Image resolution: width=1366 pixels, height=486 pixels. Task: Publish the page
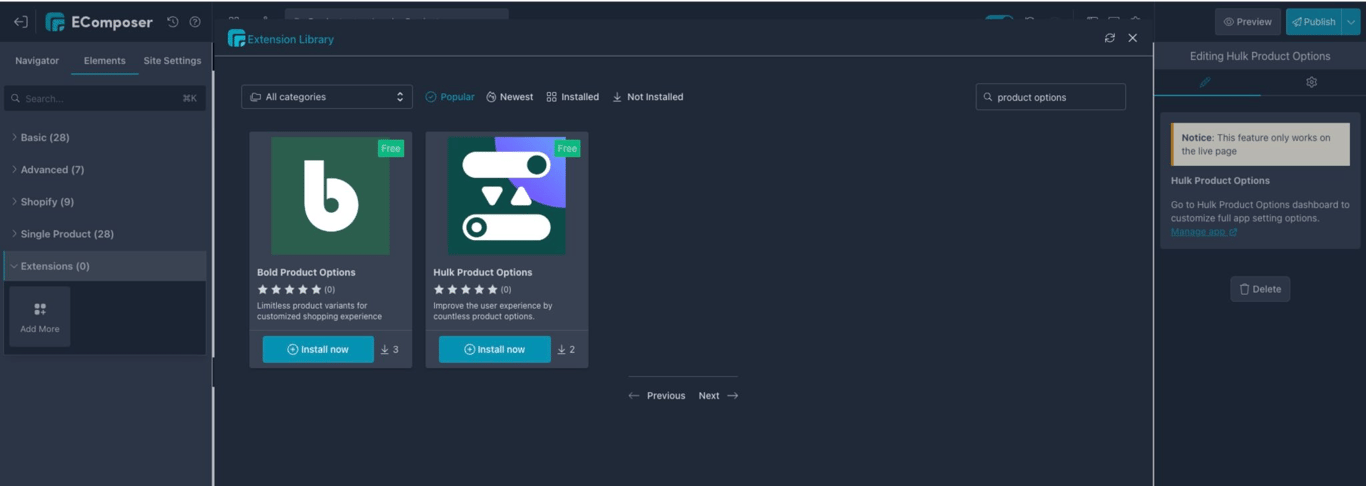click(x=1314, y=22)
